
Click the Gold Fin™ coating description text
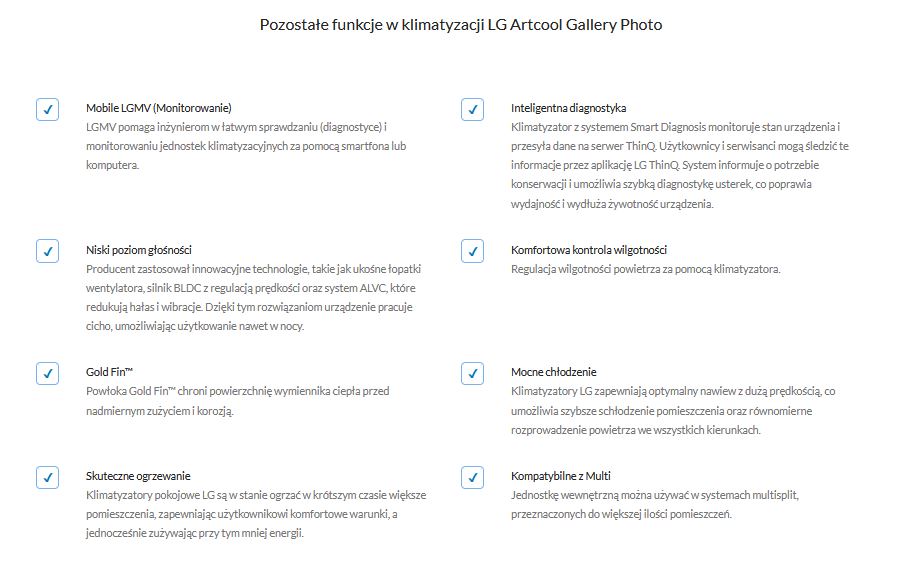237,400
